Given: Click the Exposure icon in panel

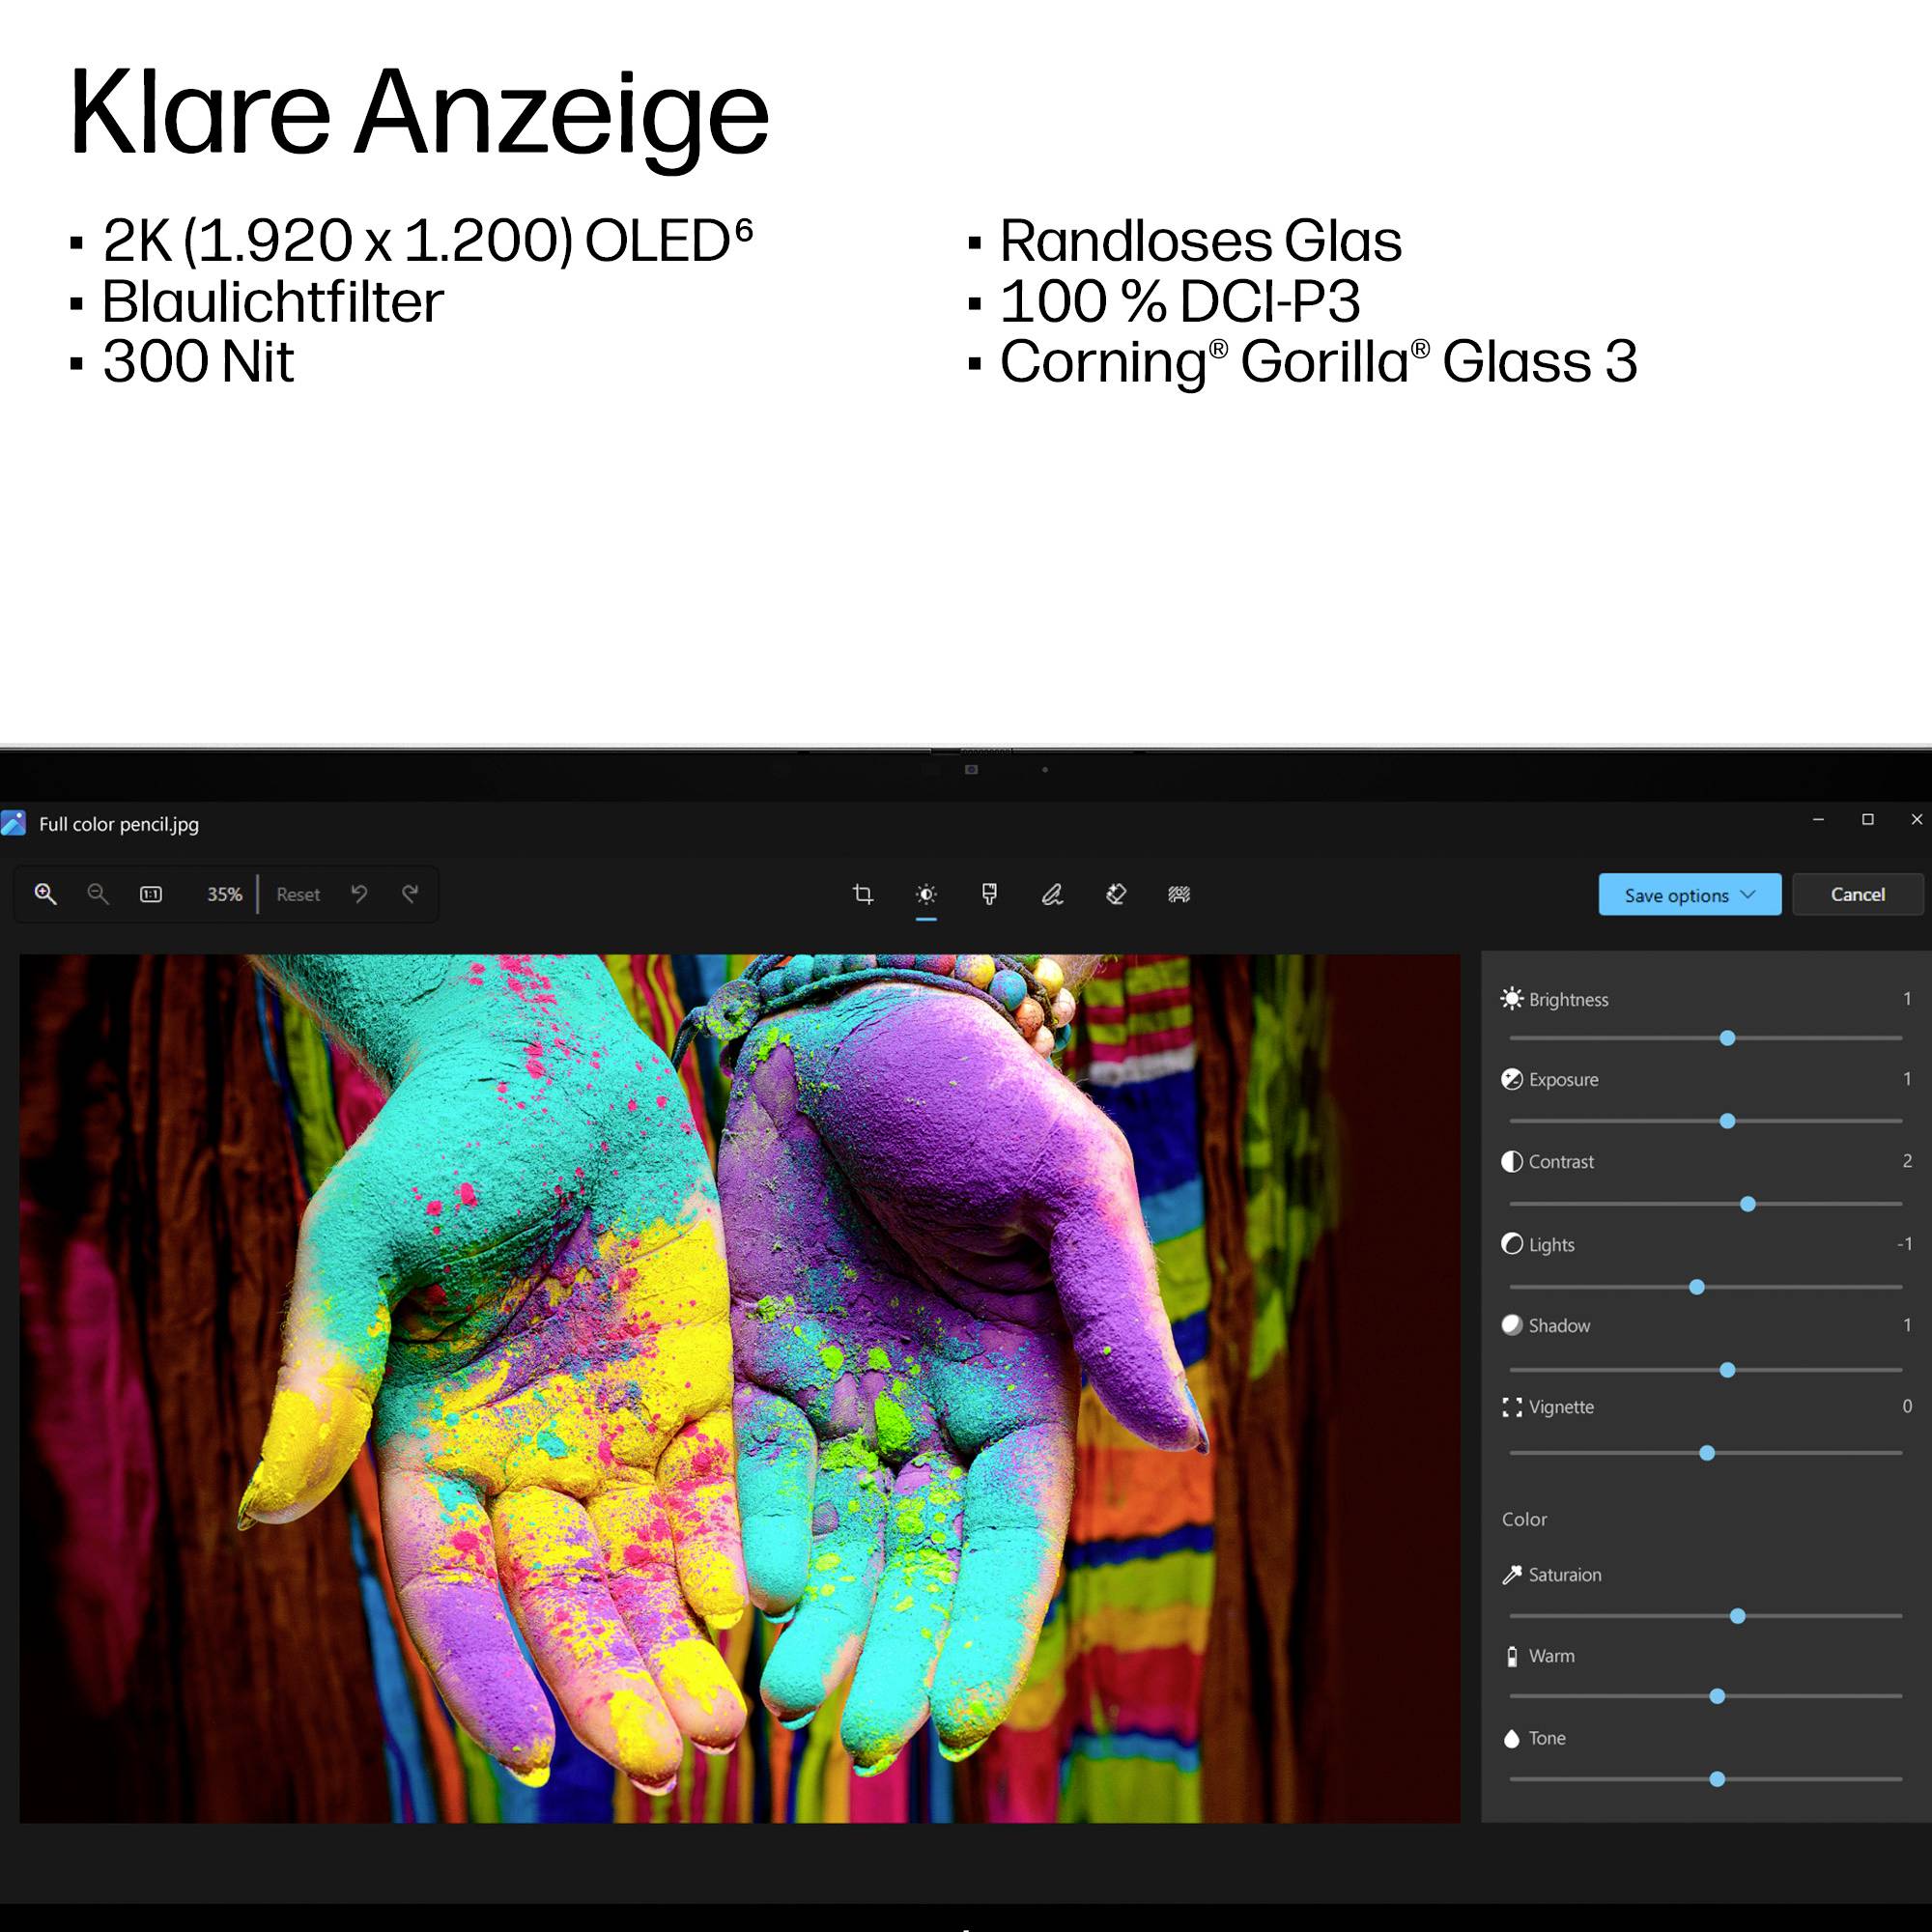Looking at the screenshot, I should [1512, 1079].
